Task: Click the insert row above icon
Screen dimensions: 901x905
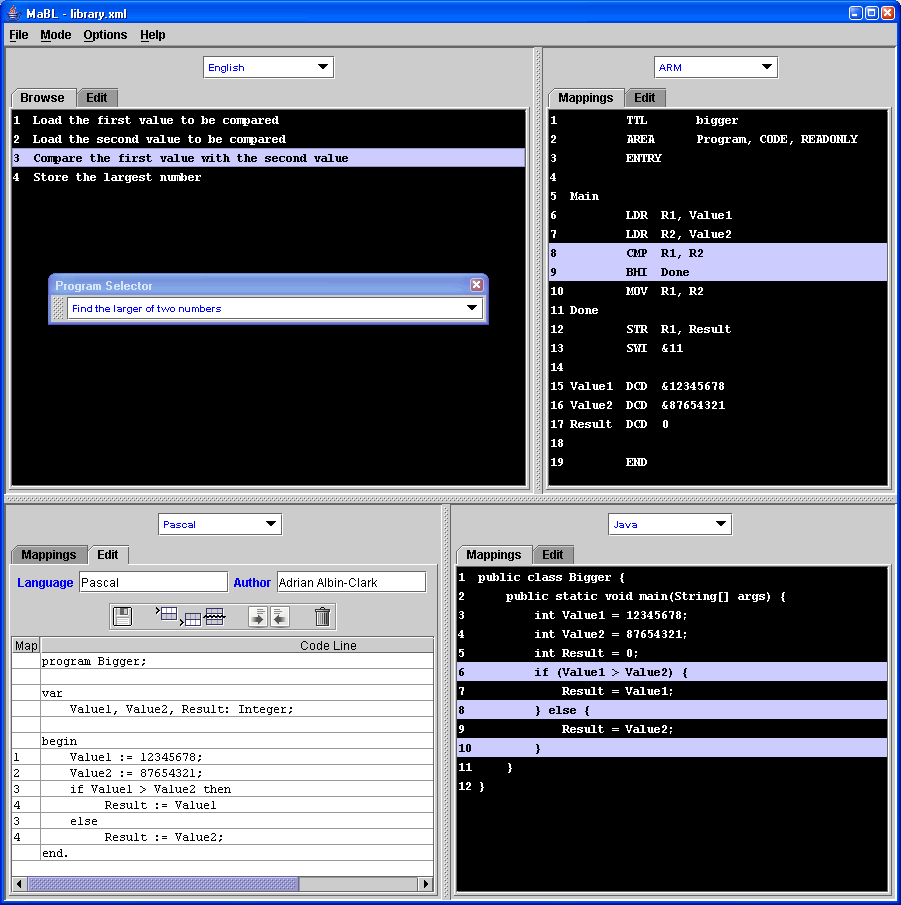Action: [x=167, y=614]
